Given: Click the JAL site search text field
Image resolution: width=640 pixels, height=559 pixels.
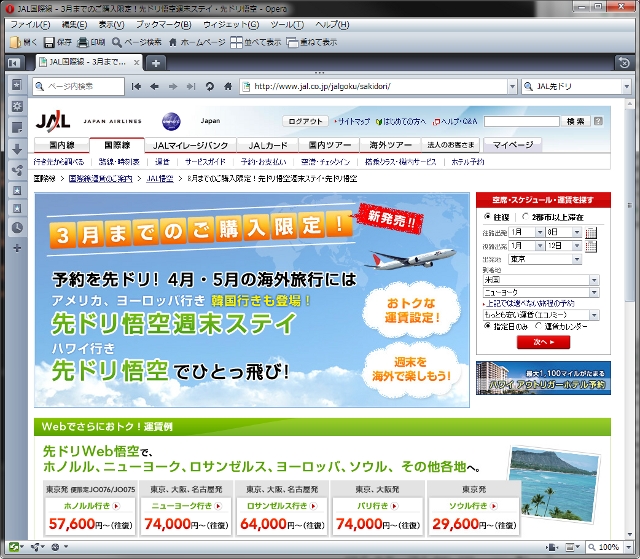Looking at the screenshot, I should 521,121.
